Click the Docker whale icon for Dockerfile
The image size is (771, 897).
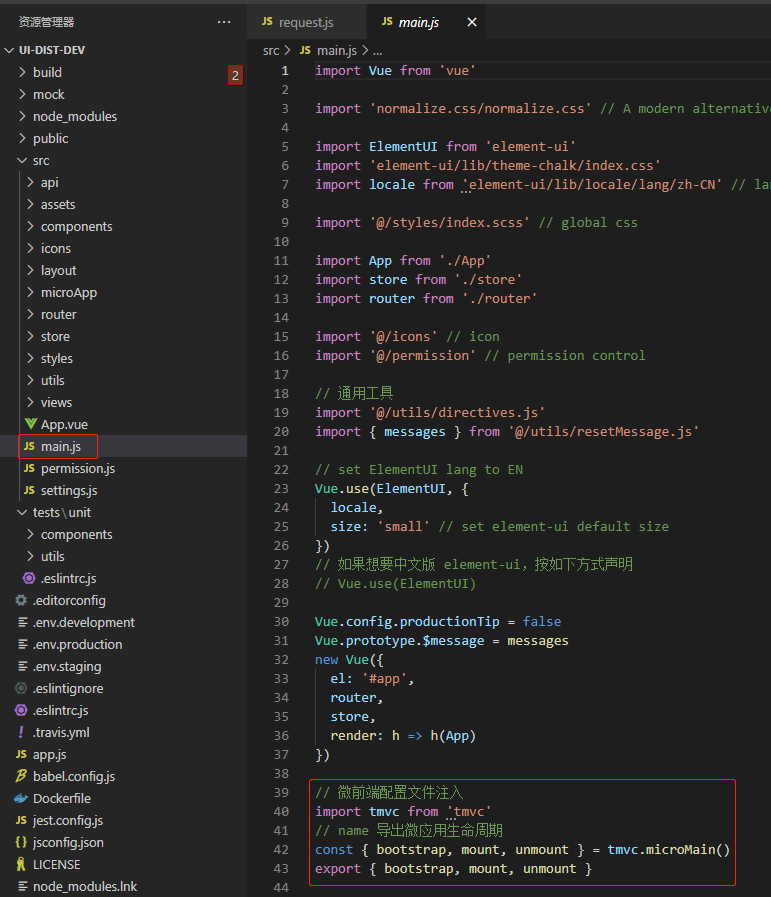tap(21, 798)
